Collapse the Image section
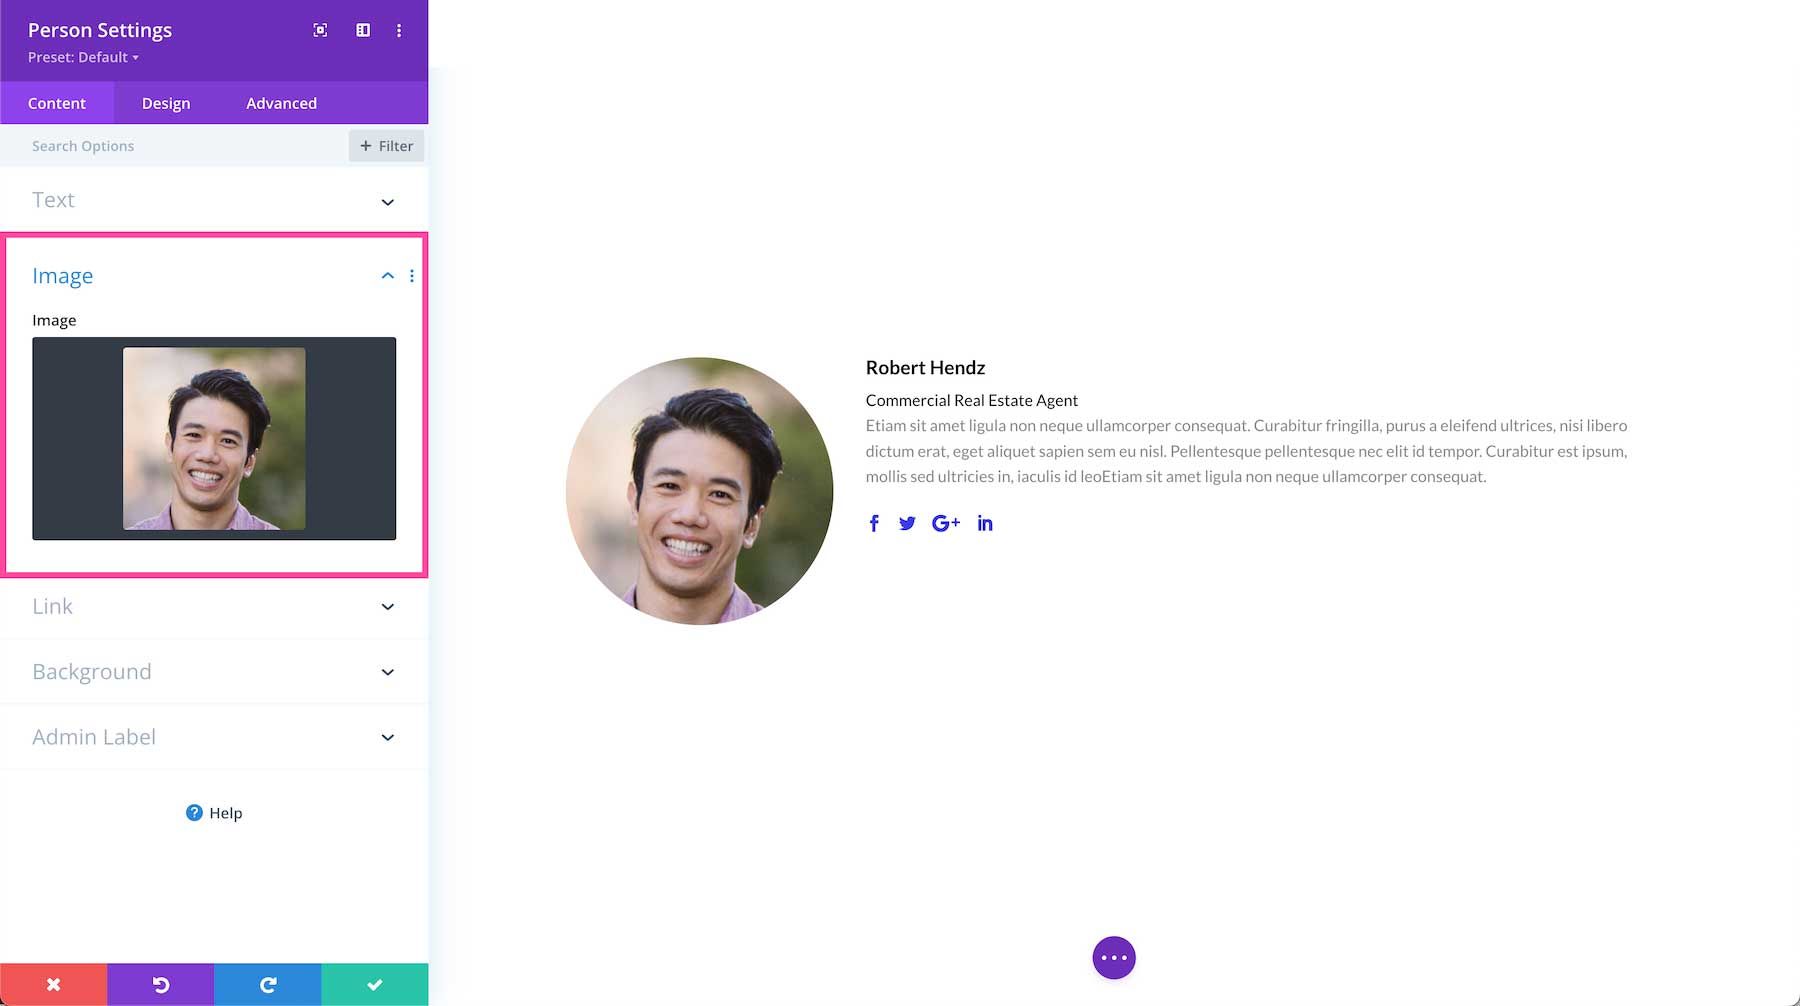Screen dimensions: 1800x1006 pos(387,275)
